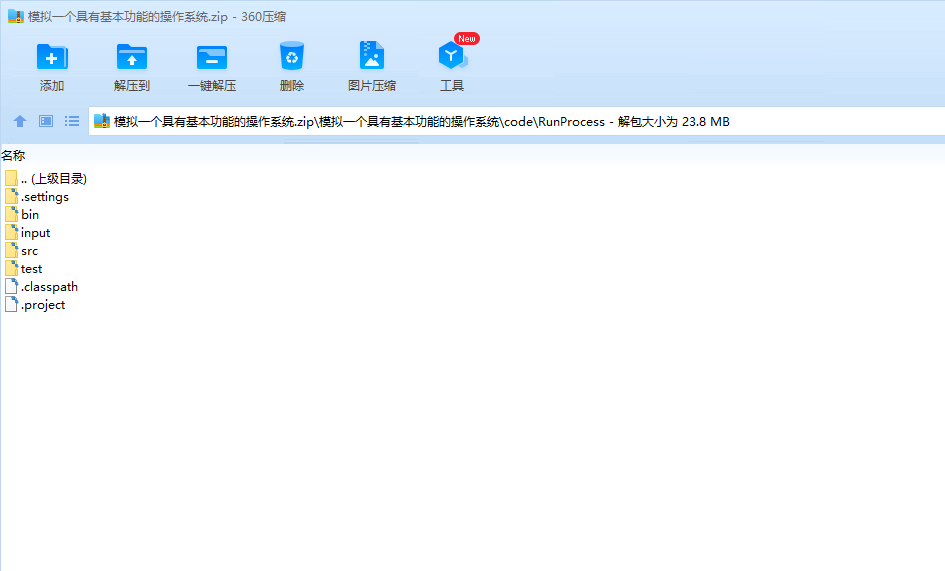Click the Add (添加) toolbar icon
The width and height of the screenshot is (945, 571).
click(52, 57)
